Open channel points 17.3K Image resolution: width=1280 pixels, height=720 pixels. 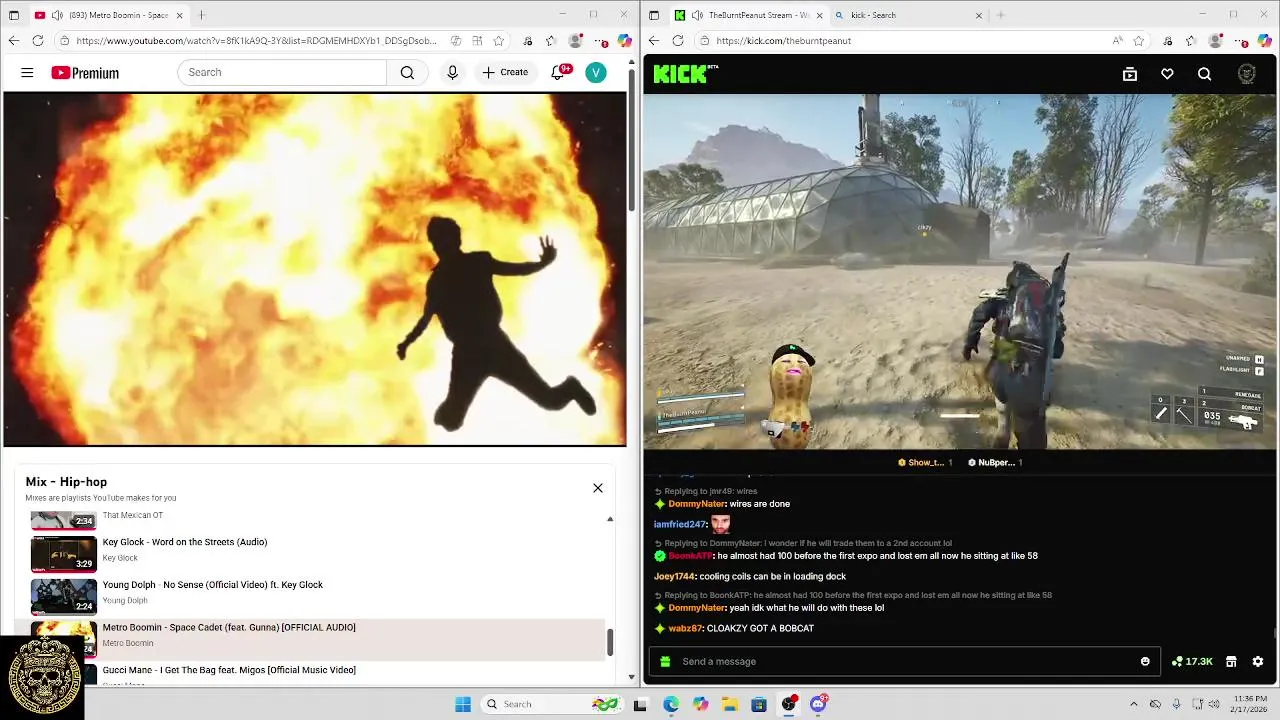pos(1192,661)
